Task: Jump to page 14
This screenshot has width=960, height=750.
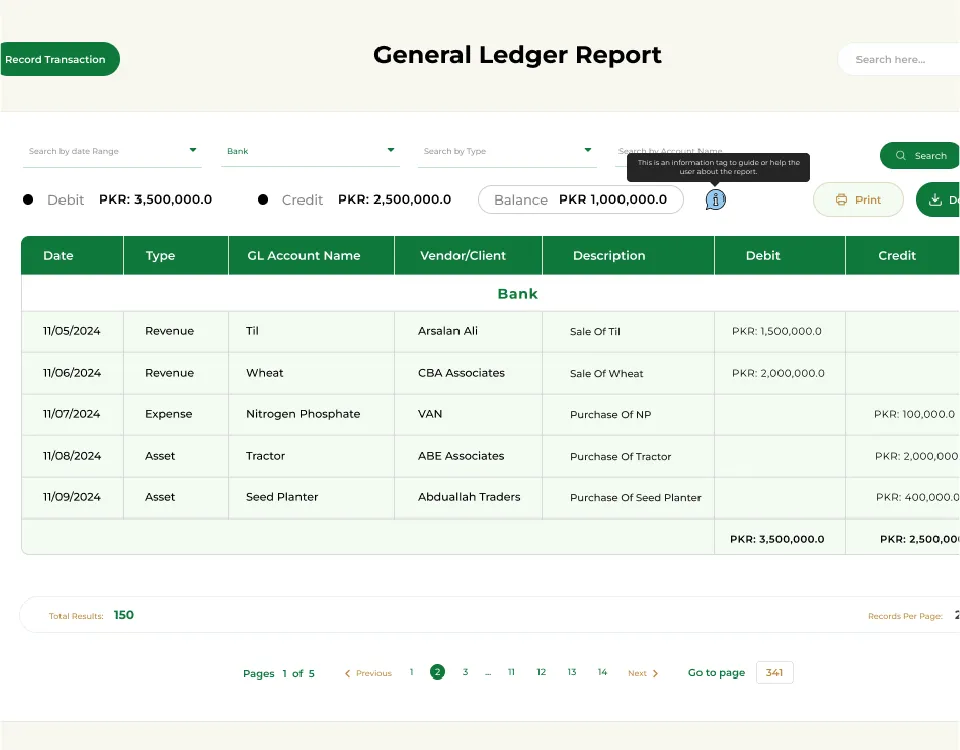Action: pyautogui.click(x=602, y=672)
